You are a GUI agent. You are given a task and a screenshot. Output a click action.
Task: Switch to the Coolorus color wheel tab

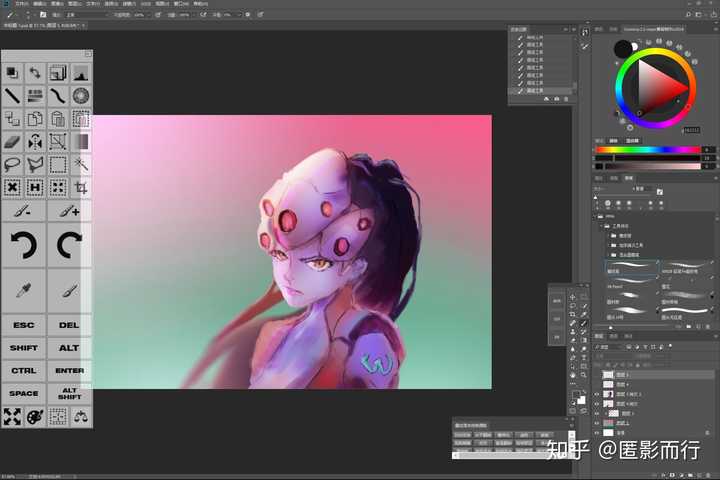pyautogui.click(x=653, y=29)
